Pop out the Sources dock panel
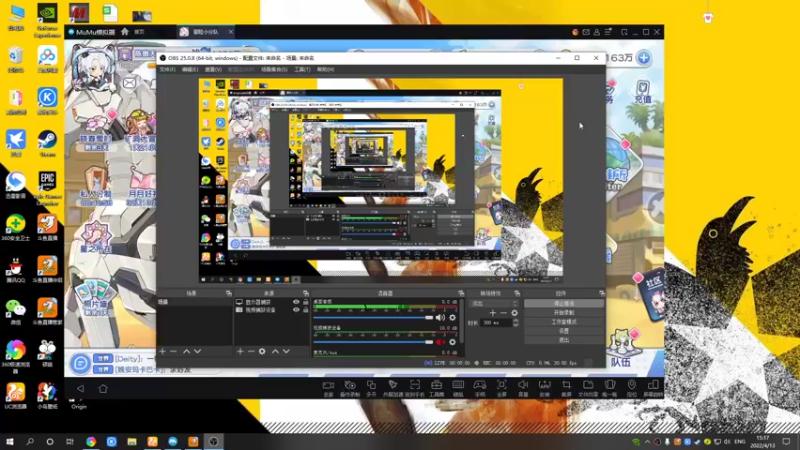The width and height of the screenshot is (800, 450). pyautogui.click(x=306, y=293)
